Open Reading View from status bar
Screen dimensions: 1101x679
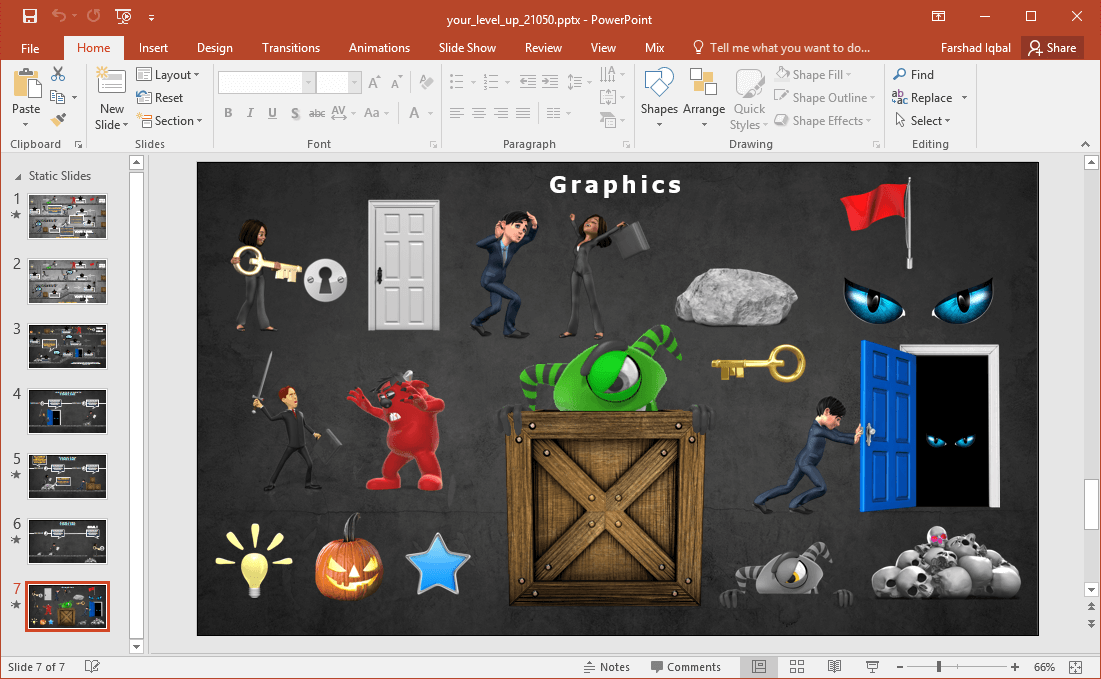point(834,667)
